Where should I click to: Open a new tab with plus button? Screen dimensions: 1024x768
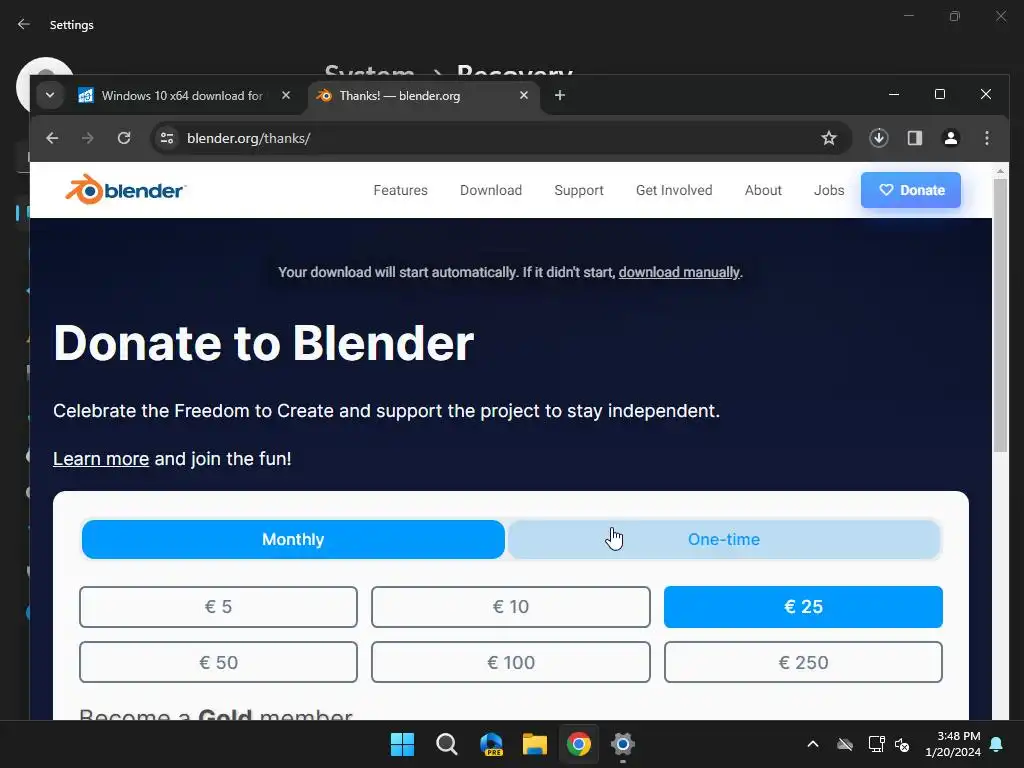click(560, 95)
